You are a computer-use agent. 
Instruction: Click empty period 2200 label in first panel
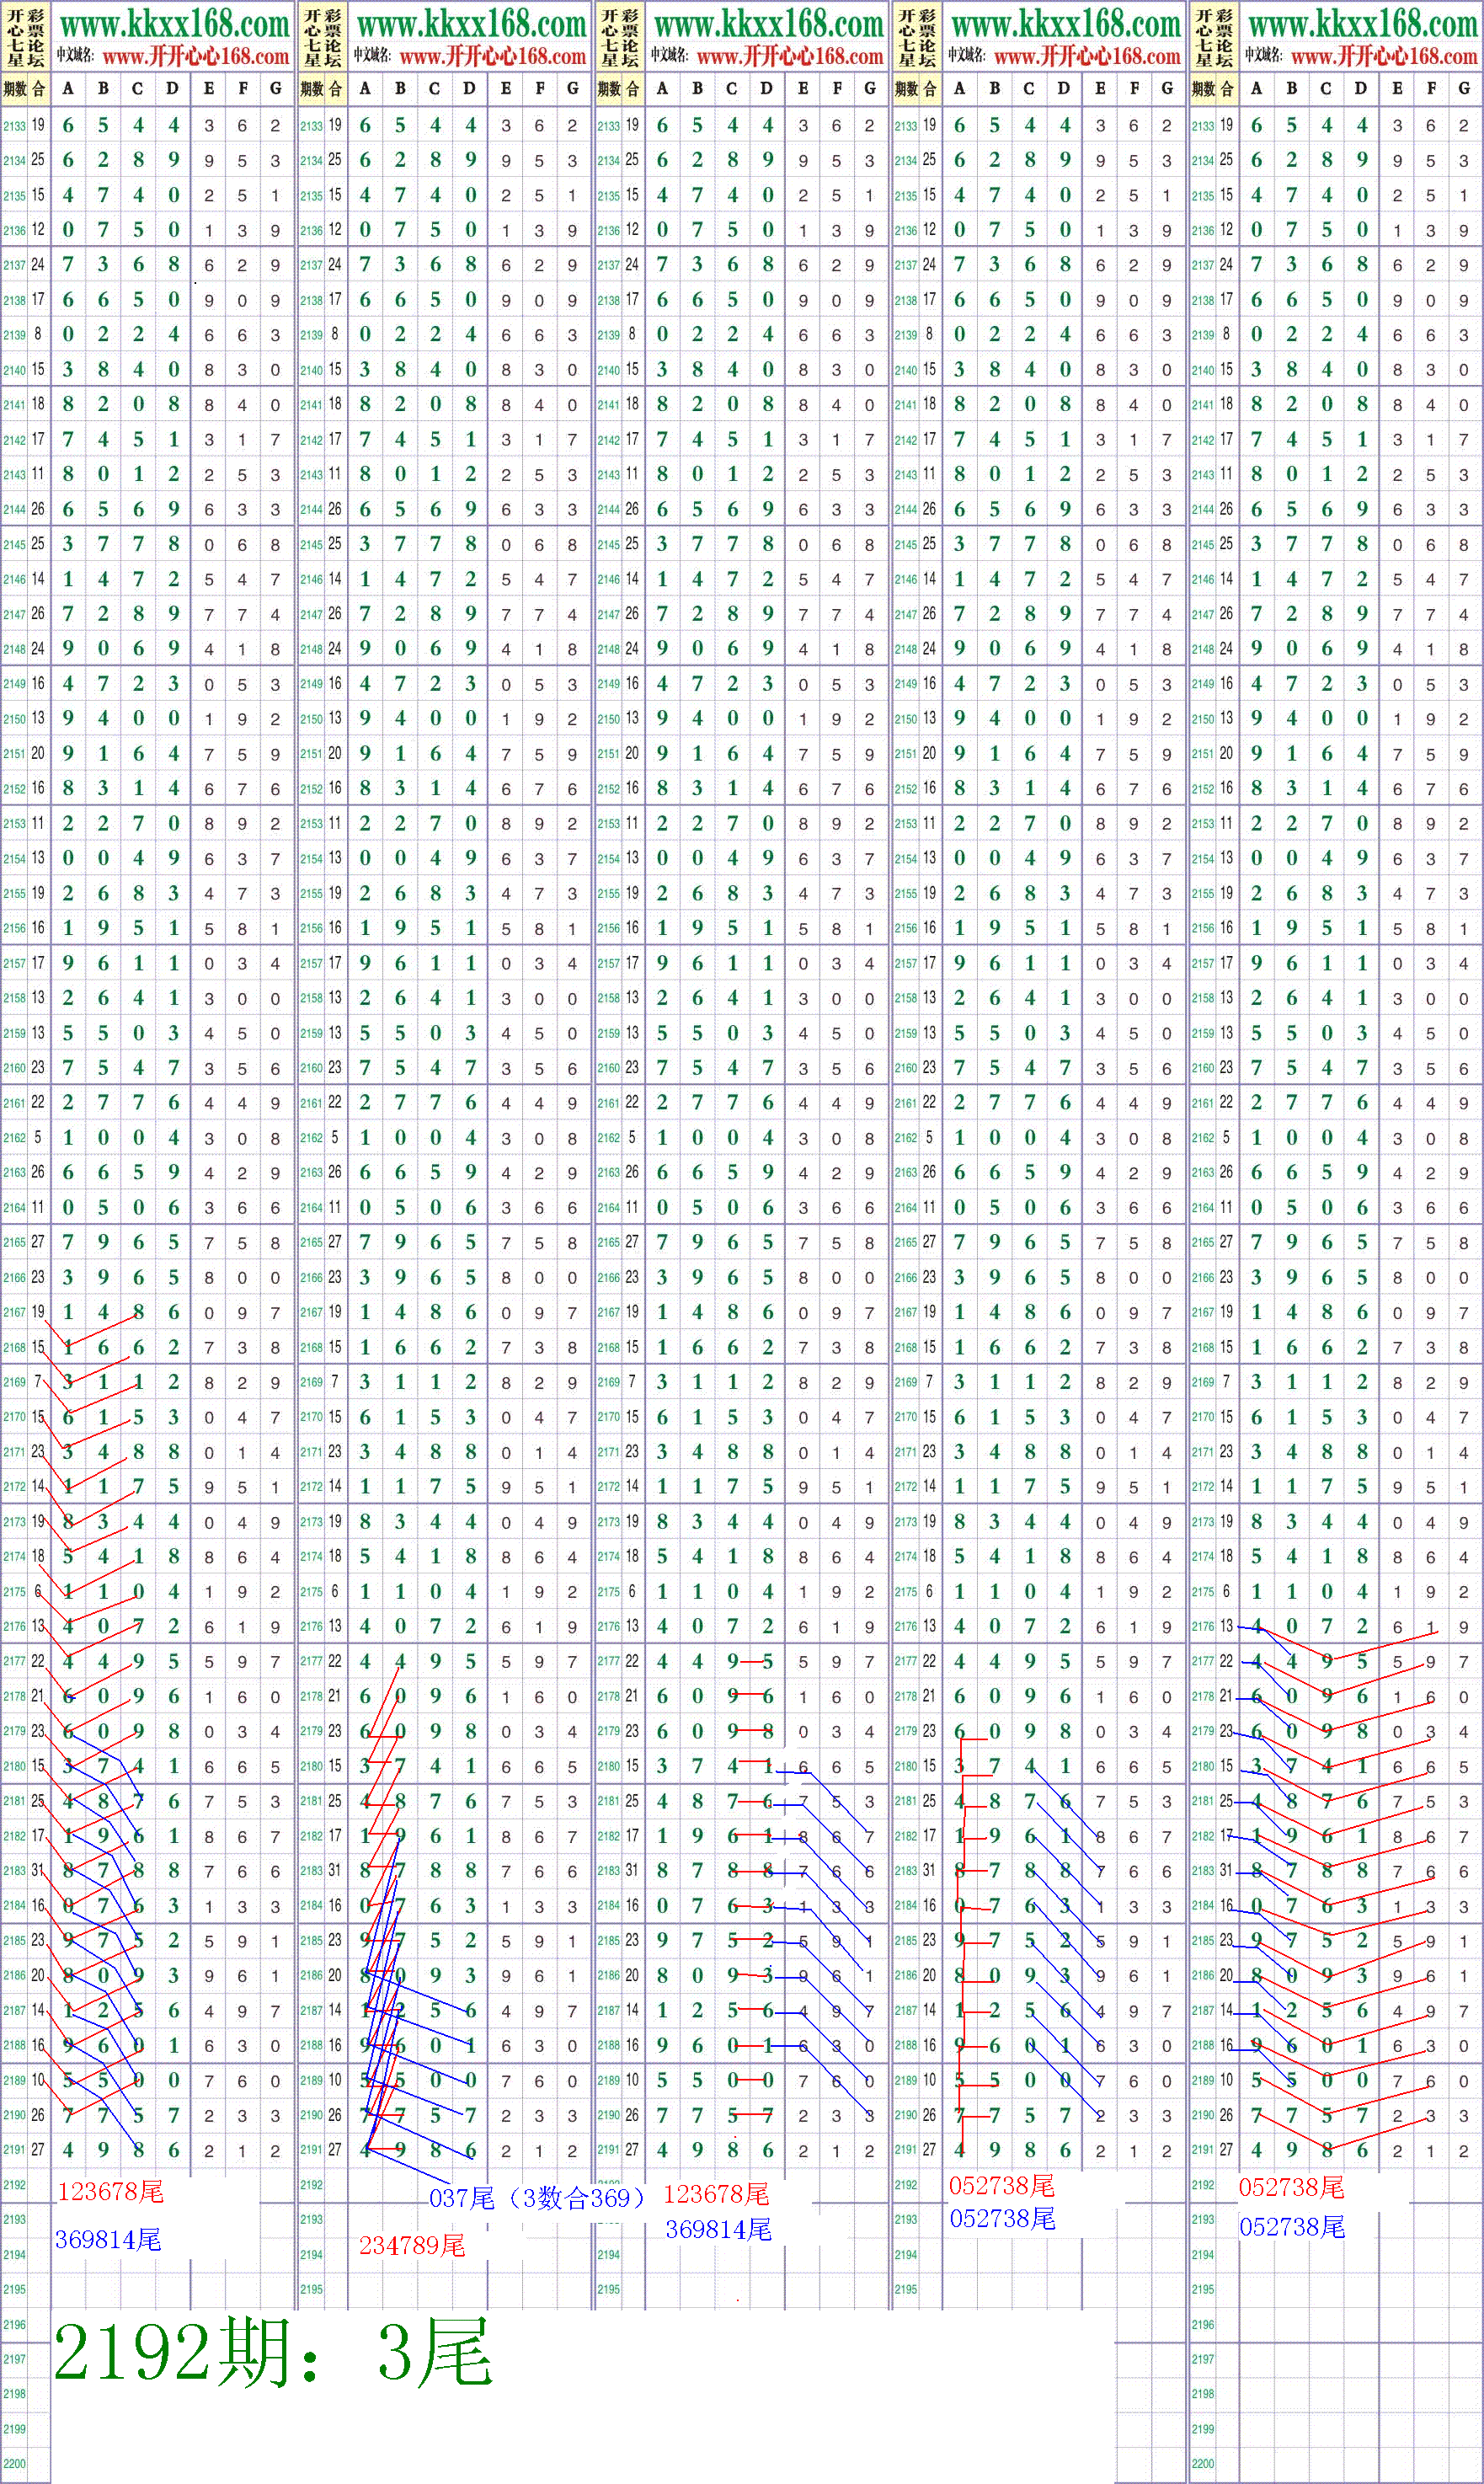click(14, 2464)
